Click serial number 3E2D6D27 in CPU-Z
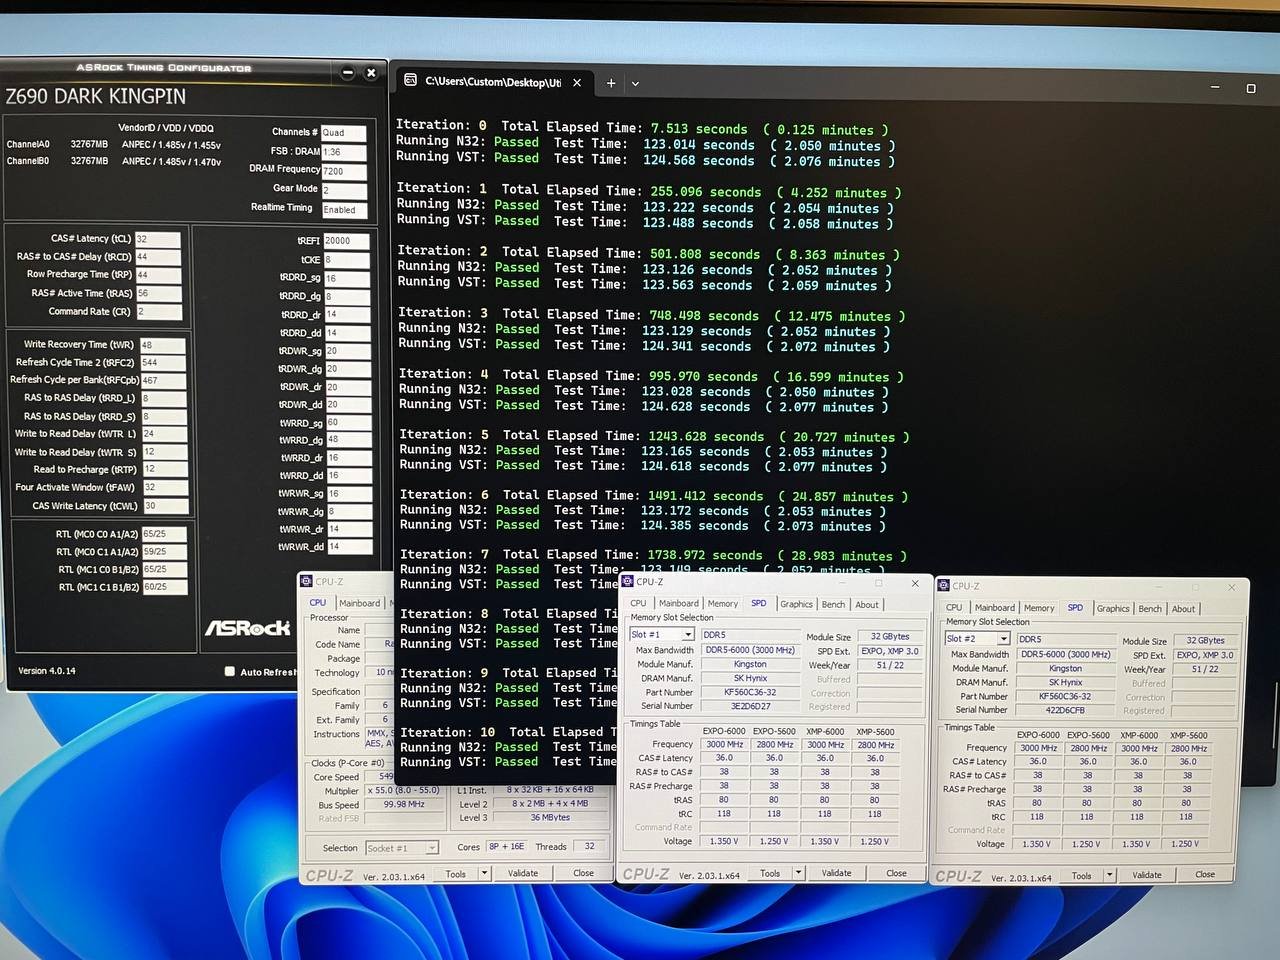This screenshot has height=960, width=1280. pyautogui.click(x=750, y=706)
